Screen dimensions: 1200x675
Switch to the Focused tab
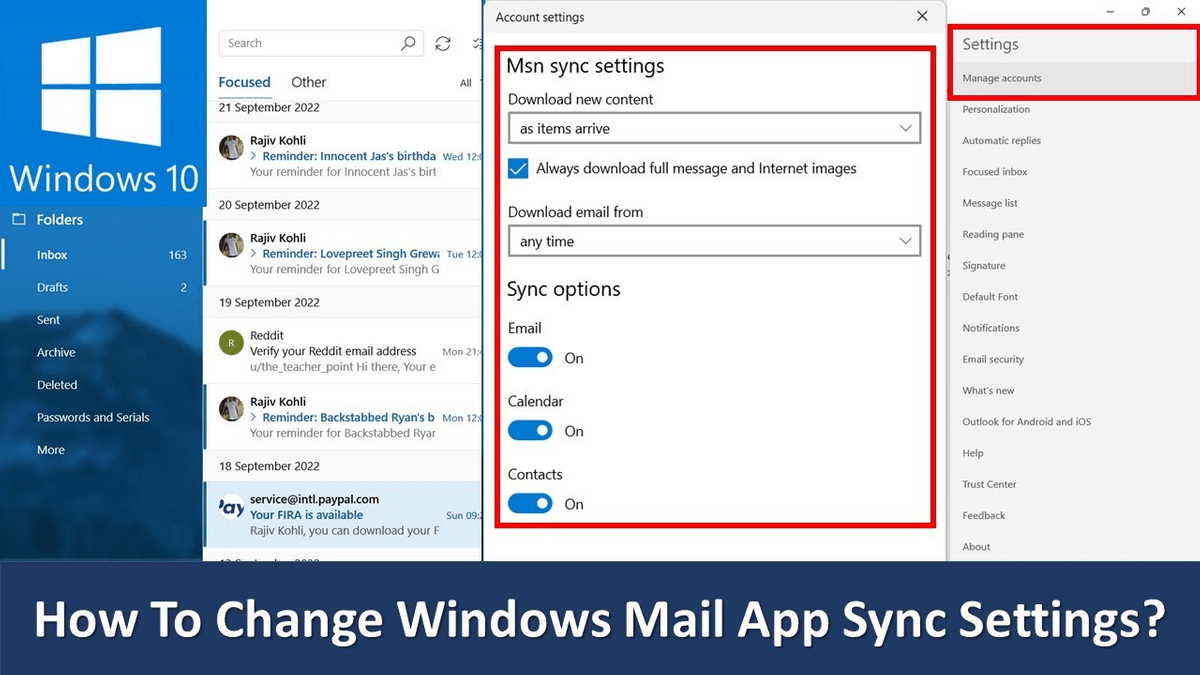pyautogui.click(x=244, y=82)
